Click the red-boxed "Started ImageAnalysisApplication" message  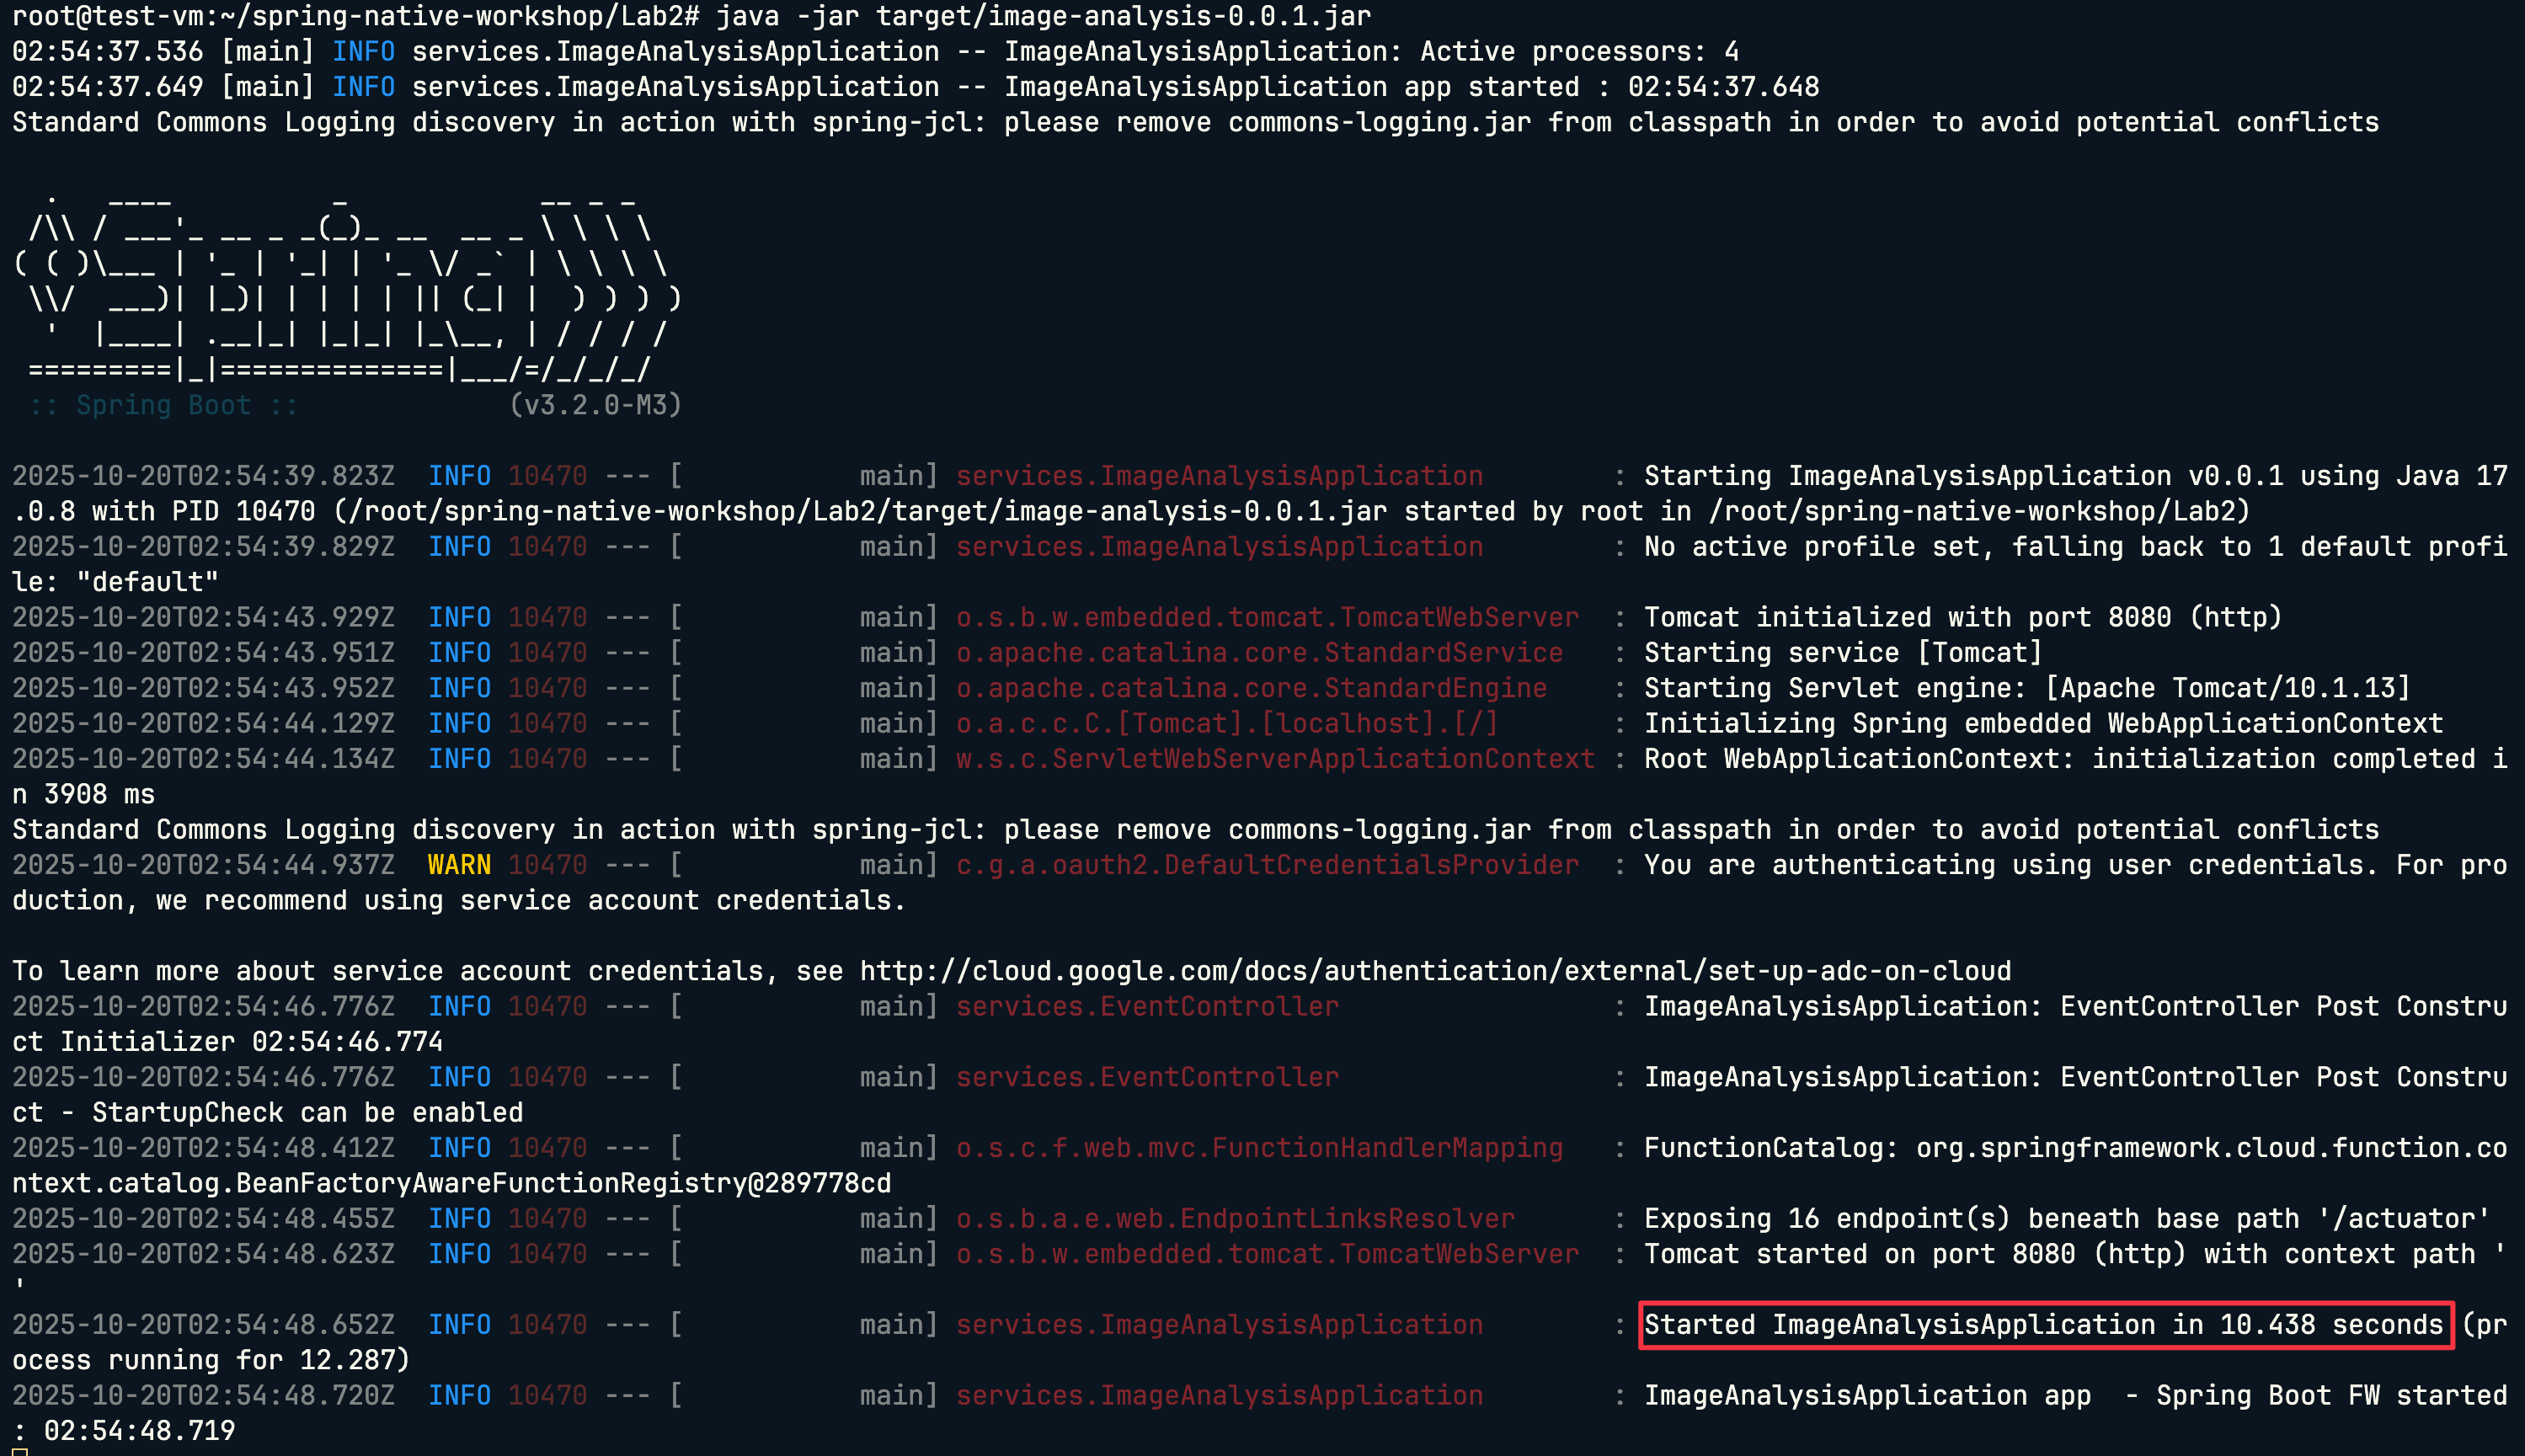[x=2044, y=1325]
